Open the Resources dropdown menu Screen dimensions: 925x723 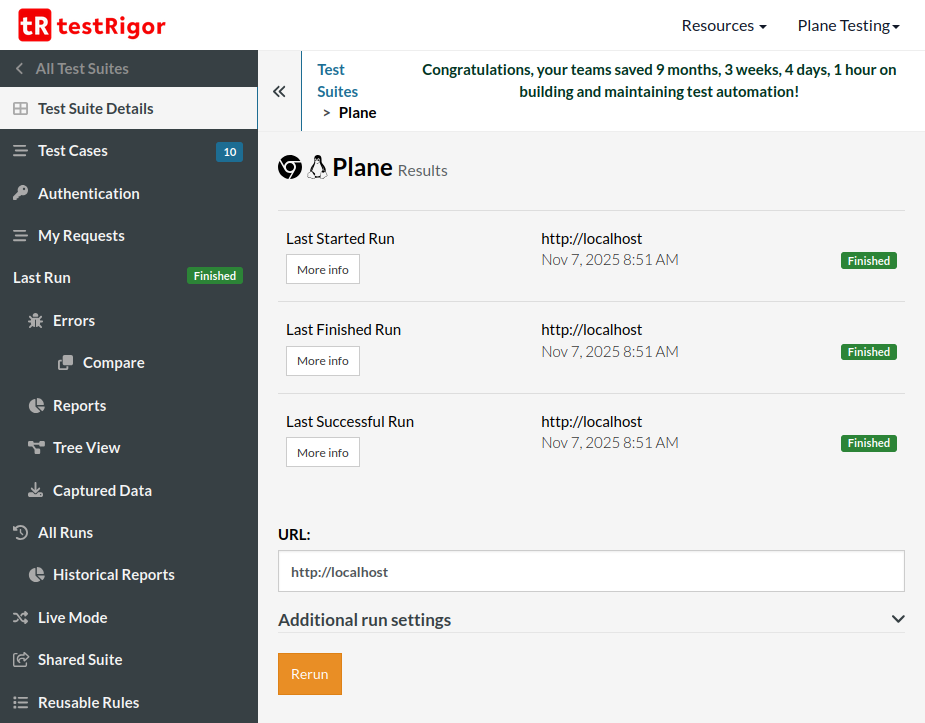(x=723, y=26)
